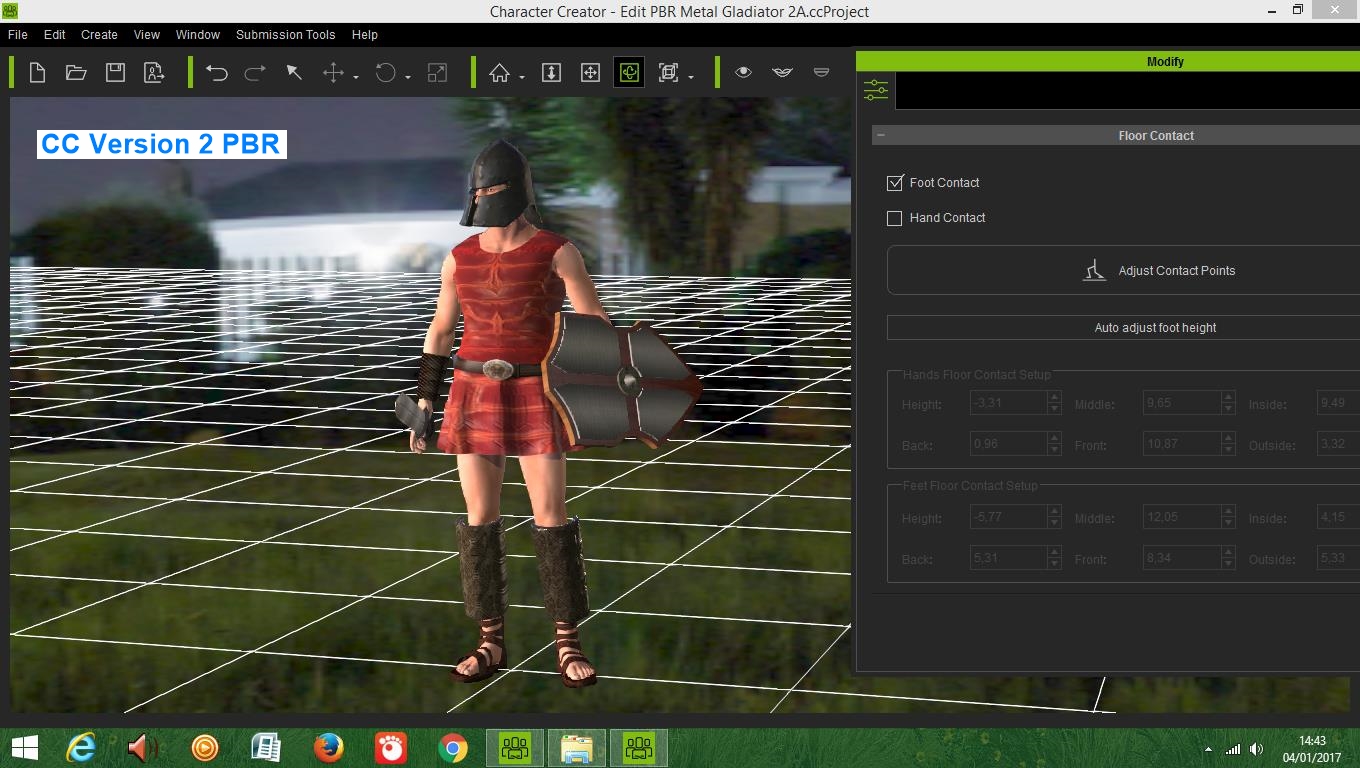Click the volume speaker tray icon

(1256, 749)
